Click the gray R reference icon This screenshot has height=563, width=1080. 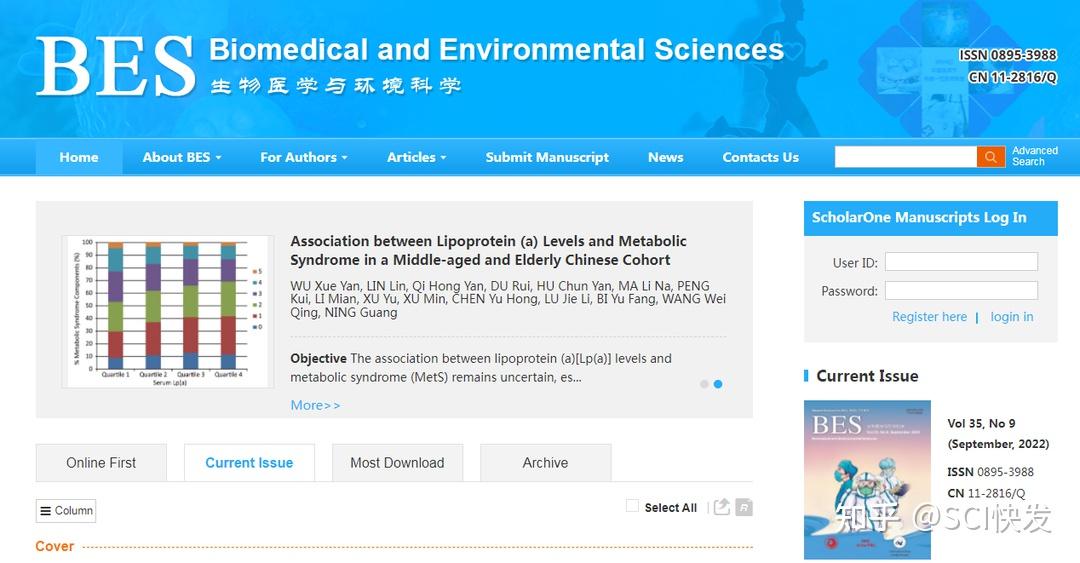[744, 507]
